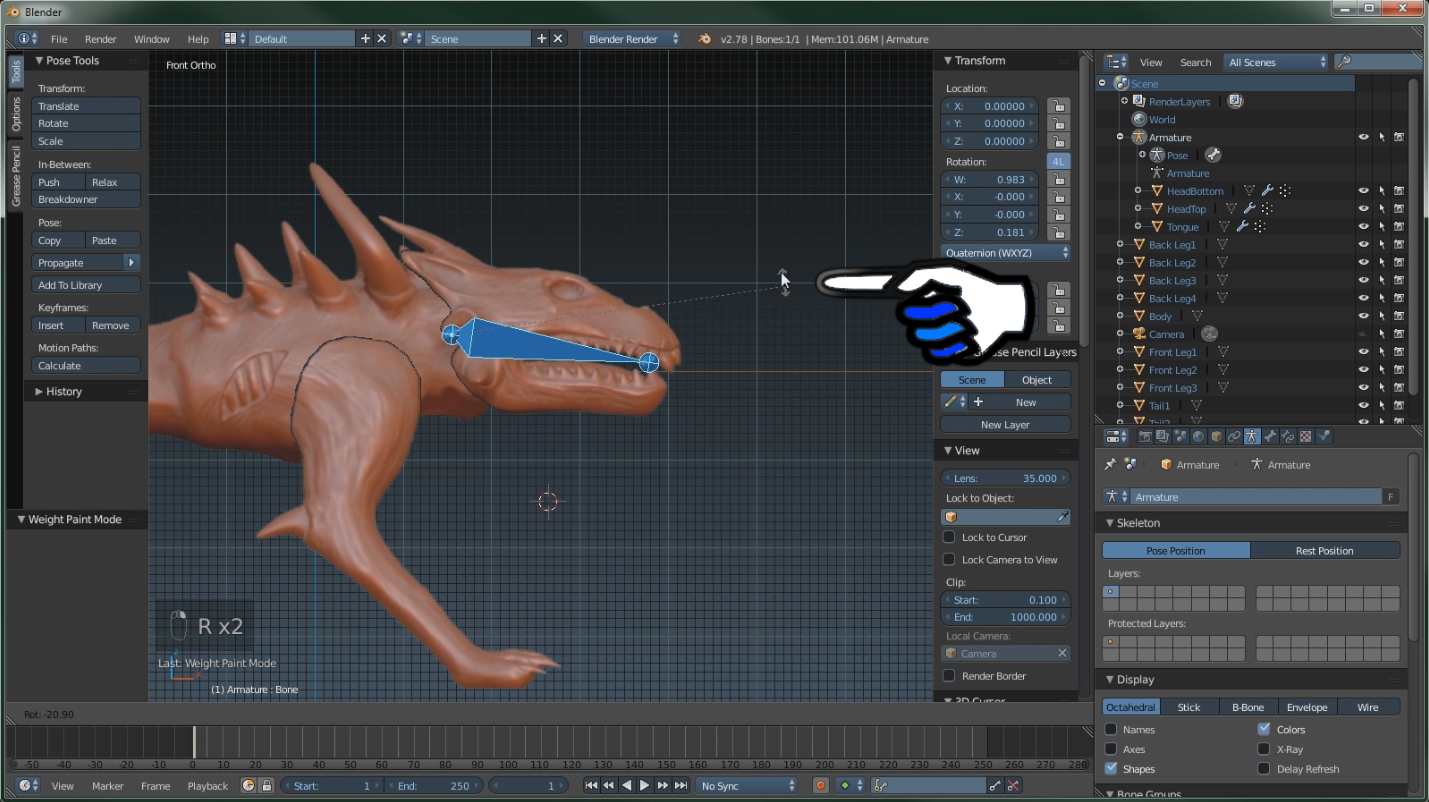Viewport: 1429px width, 802px height.
Task: Adjust the Clip Start value field
Action: click(1005, 600)
